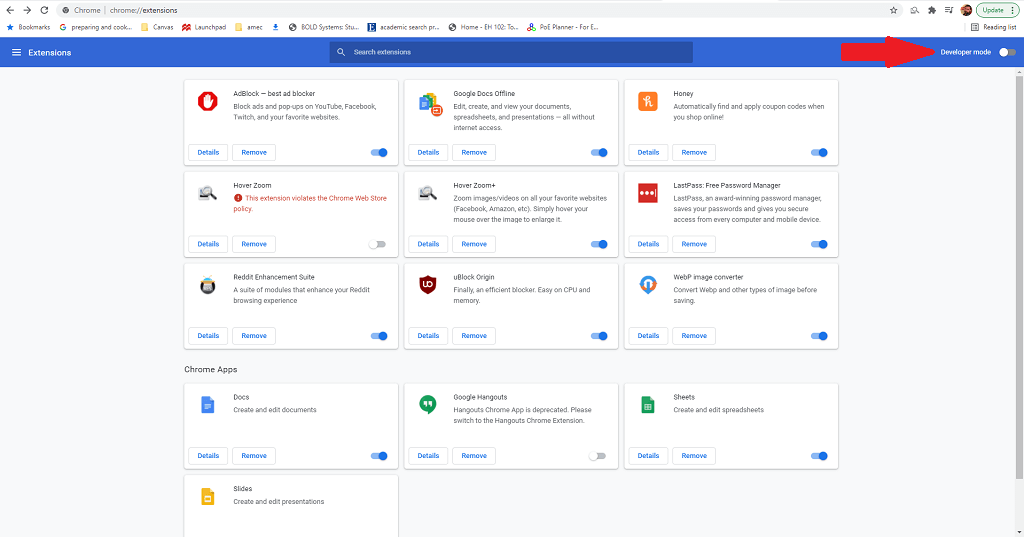The image size is (1024, 537).
Task: Open Details for Google Docs Offline
Action: pyautogui.click(x=428, y=152)
